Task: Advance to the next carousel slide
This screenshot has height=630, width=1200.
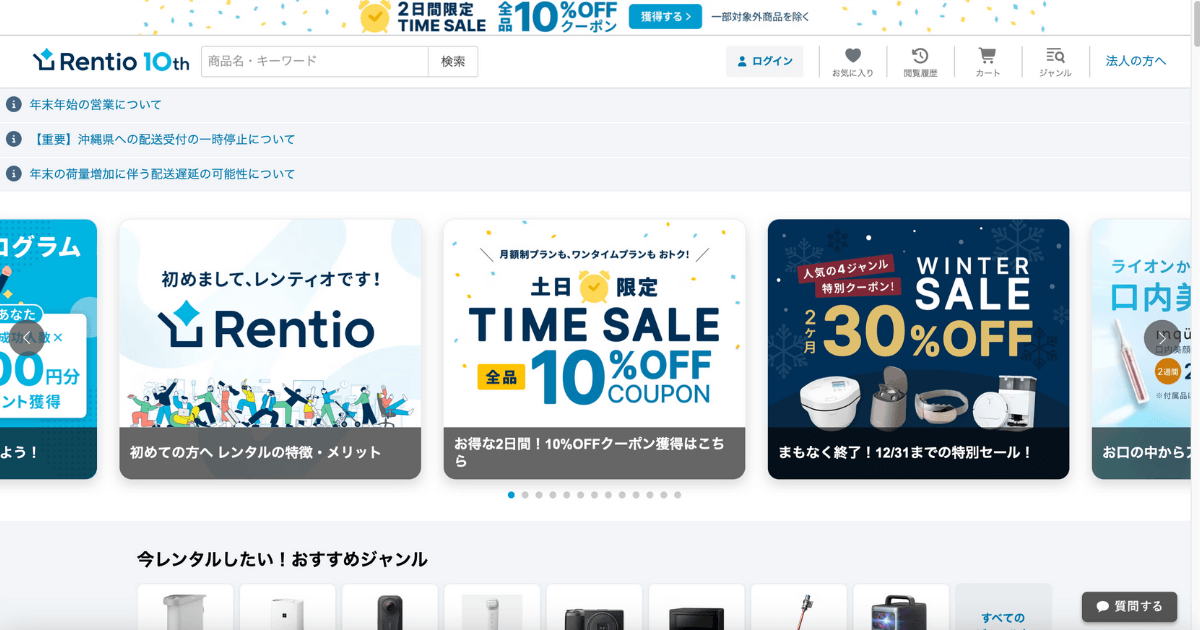Action: click(x=1162, y=338)
